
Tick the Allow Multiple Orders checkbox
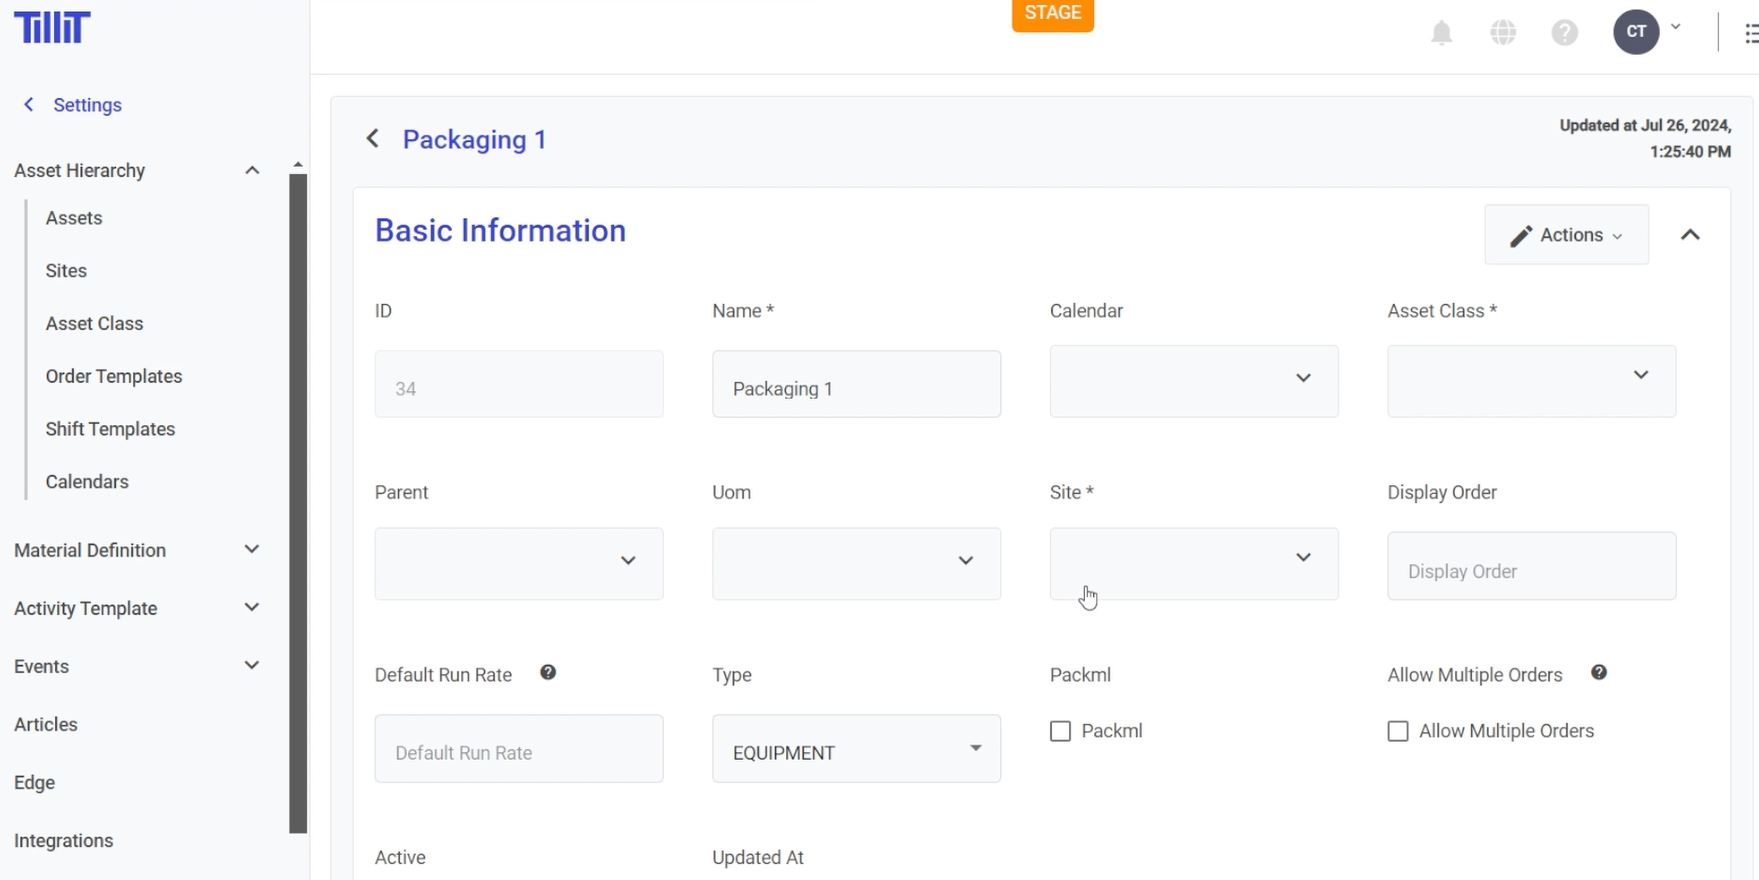pyautogui.click(x=1398, y=732)
